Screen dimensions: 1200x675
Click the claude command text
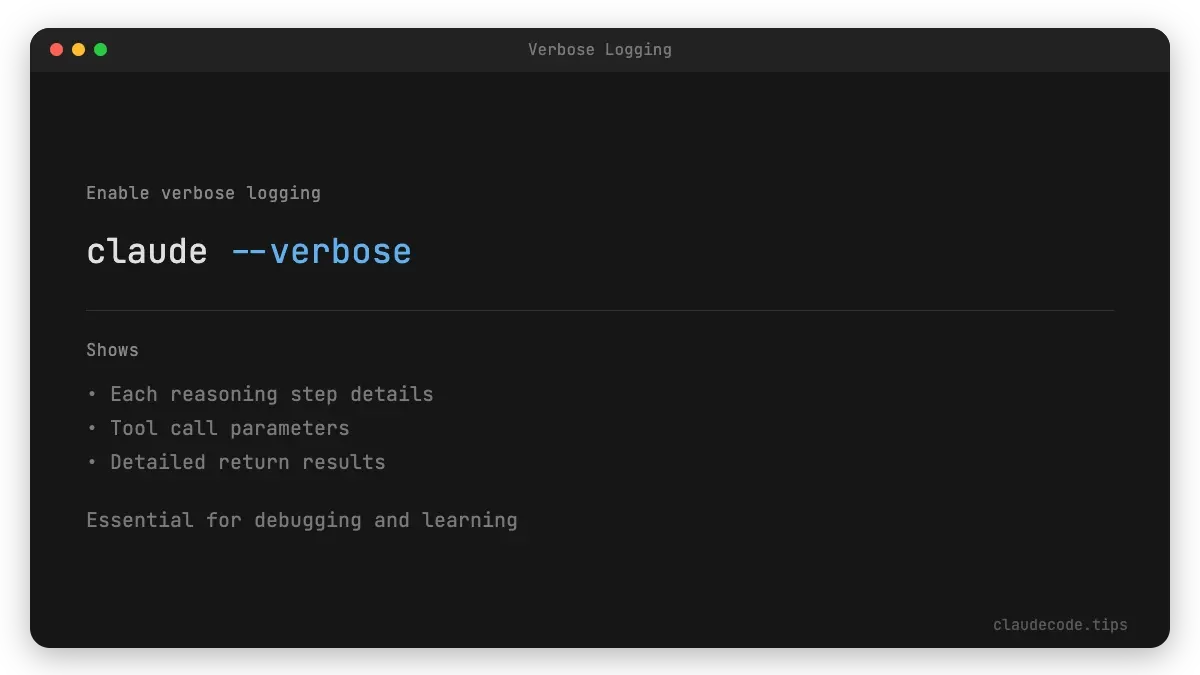[x=146, y=251]
